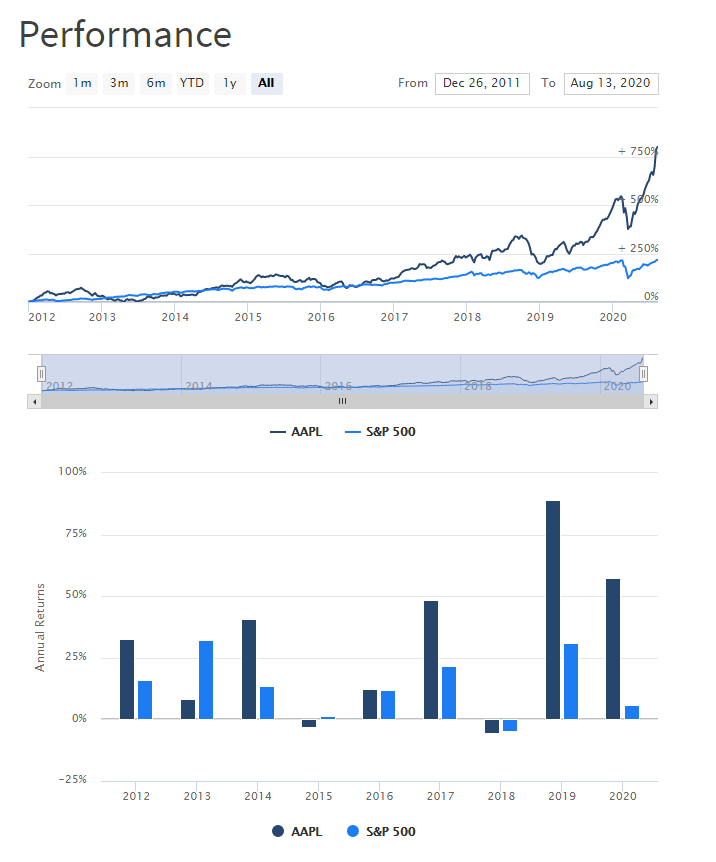This screenshot has width=716, height=862.
Task: Click the 2013 AAPL annual return bar
Action: coord(188,709)
